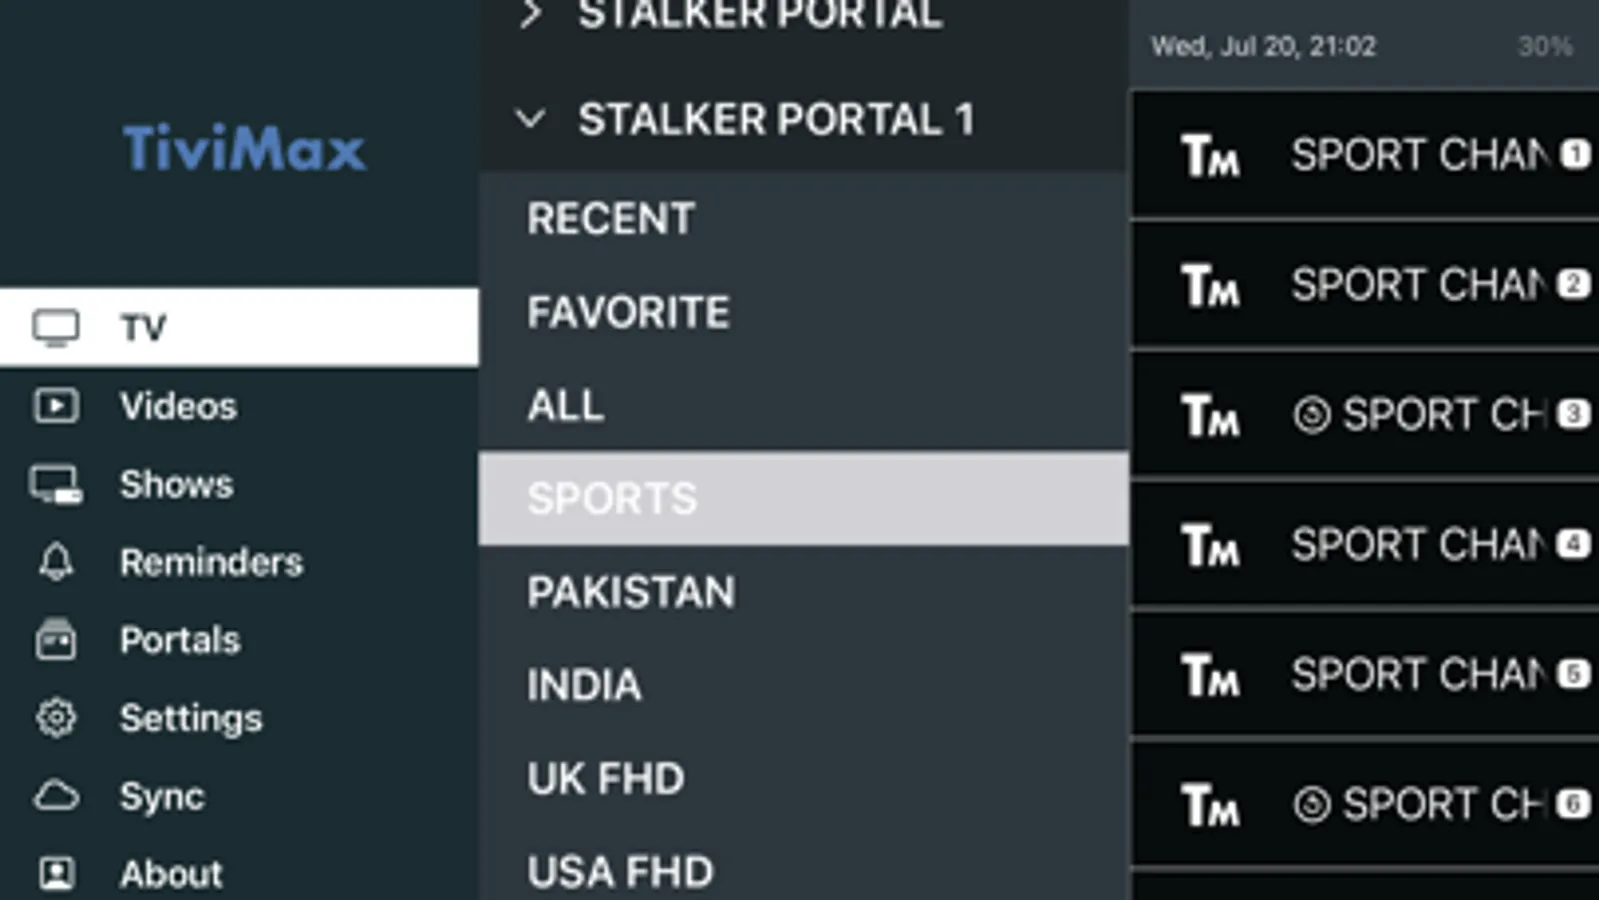Viewport: 1599px width, 900px height.
Task: Open the Portals menu label
Action: [180, 640]
